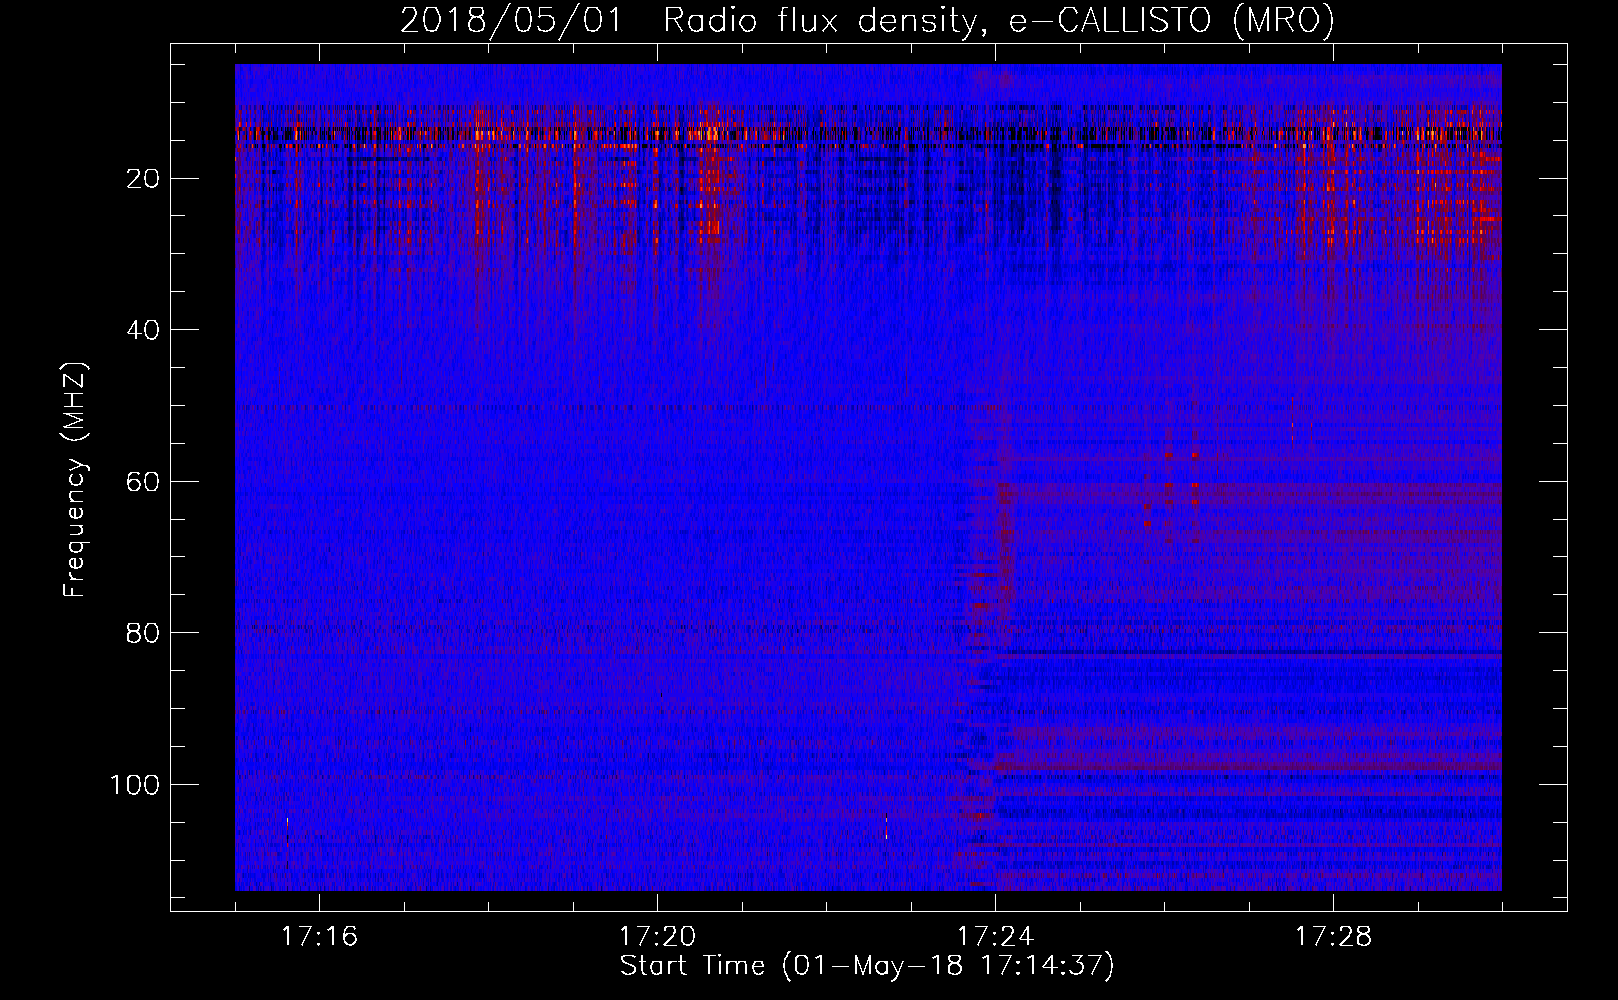
Task: Click the 17:20 time tick label
Action: 657,937
